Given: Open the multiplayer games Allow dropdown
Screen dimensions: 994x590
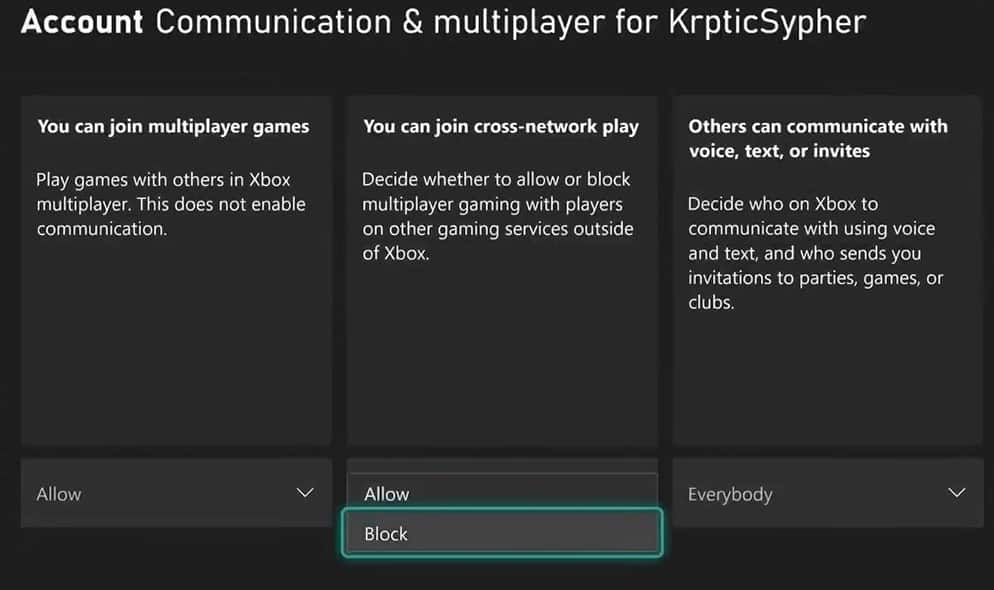Looking at the screenshot, I should (175, 493).
